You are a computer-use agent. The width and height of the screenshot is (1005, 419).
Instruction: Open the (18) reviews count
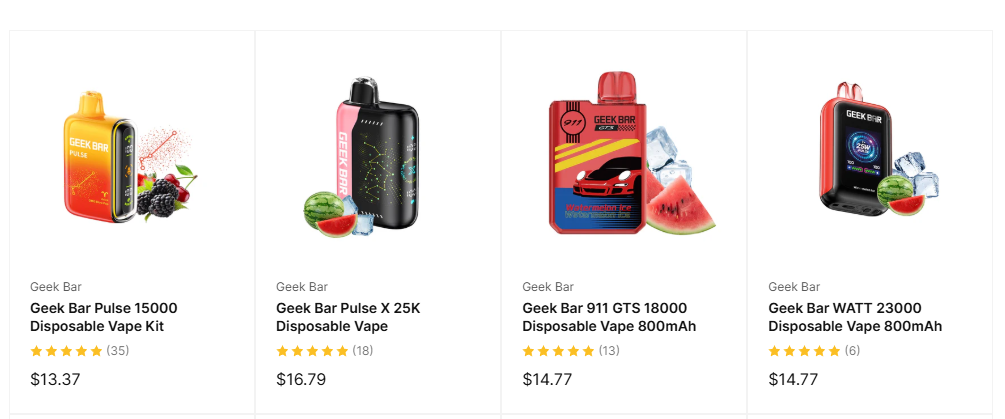(363, 350)
